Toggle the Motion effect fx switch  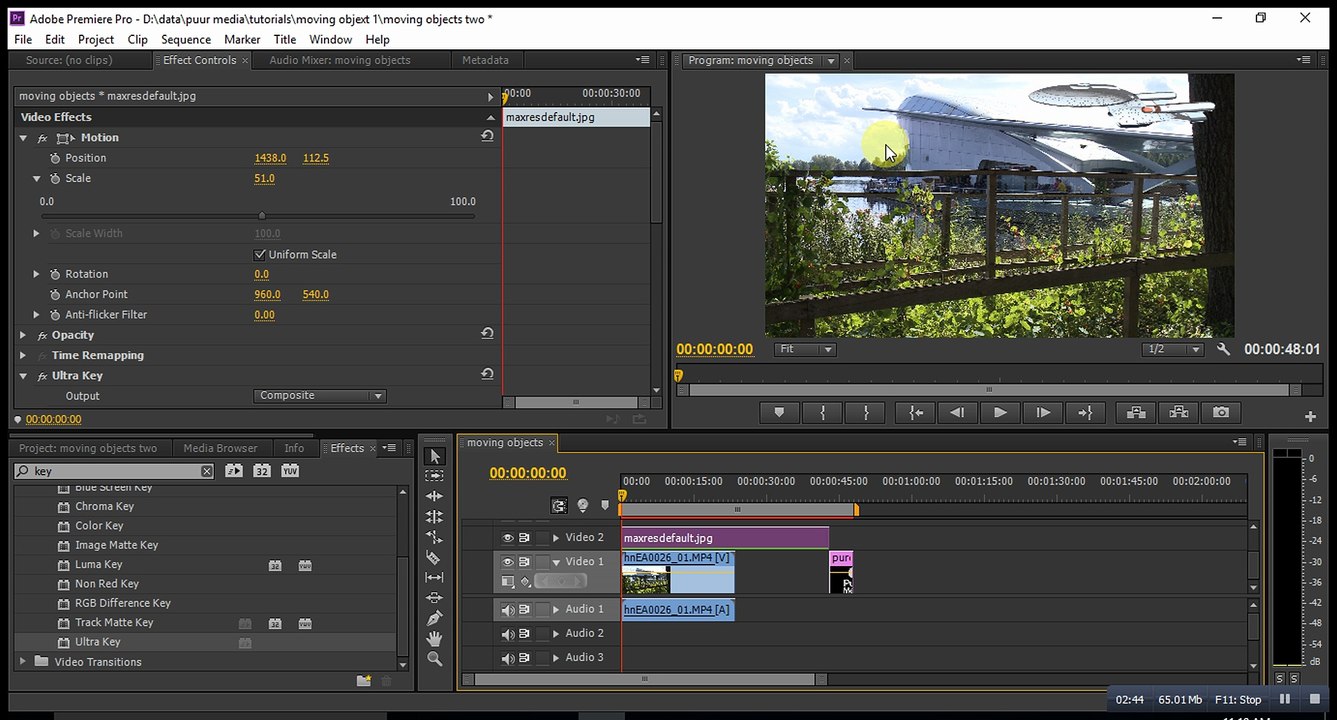[43, 138]
